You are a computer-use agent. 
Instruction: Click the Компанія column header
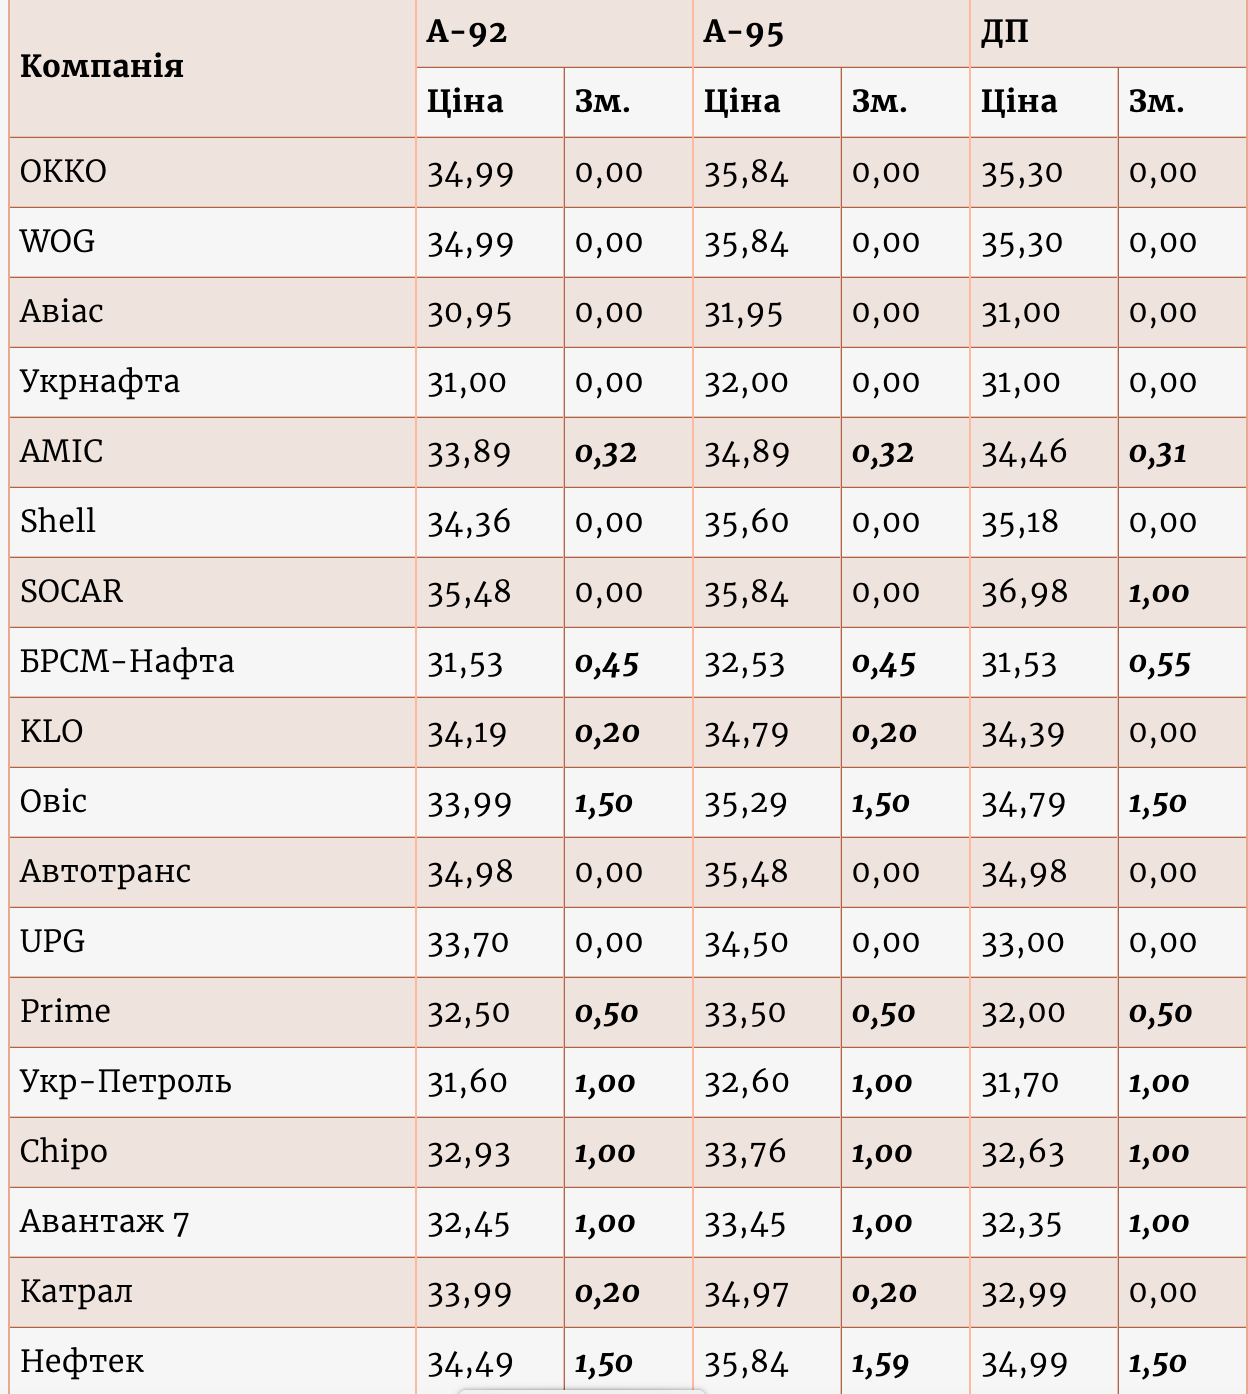(102, 67)
